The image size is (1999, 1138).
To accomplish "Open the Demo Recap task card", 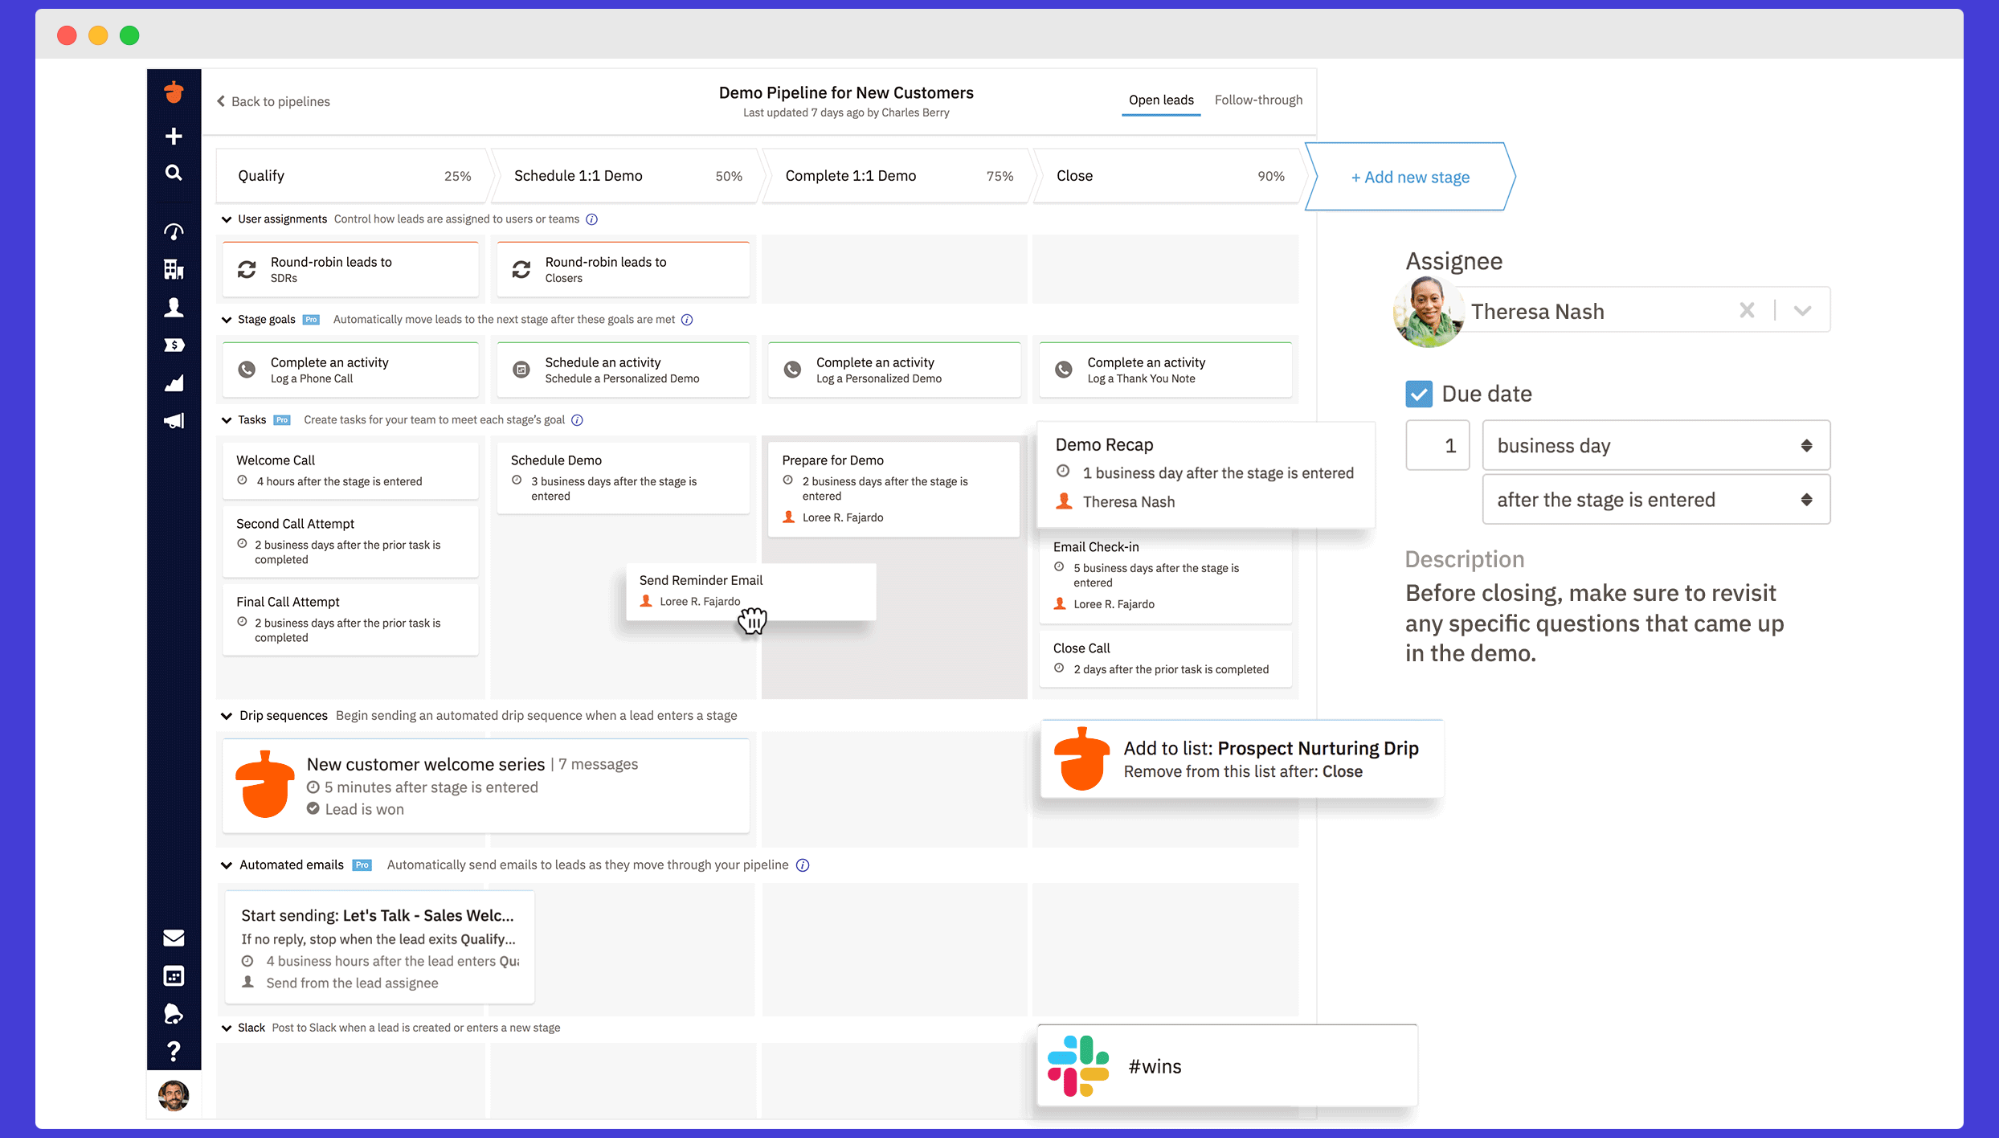I will (x=1205, y=474).
